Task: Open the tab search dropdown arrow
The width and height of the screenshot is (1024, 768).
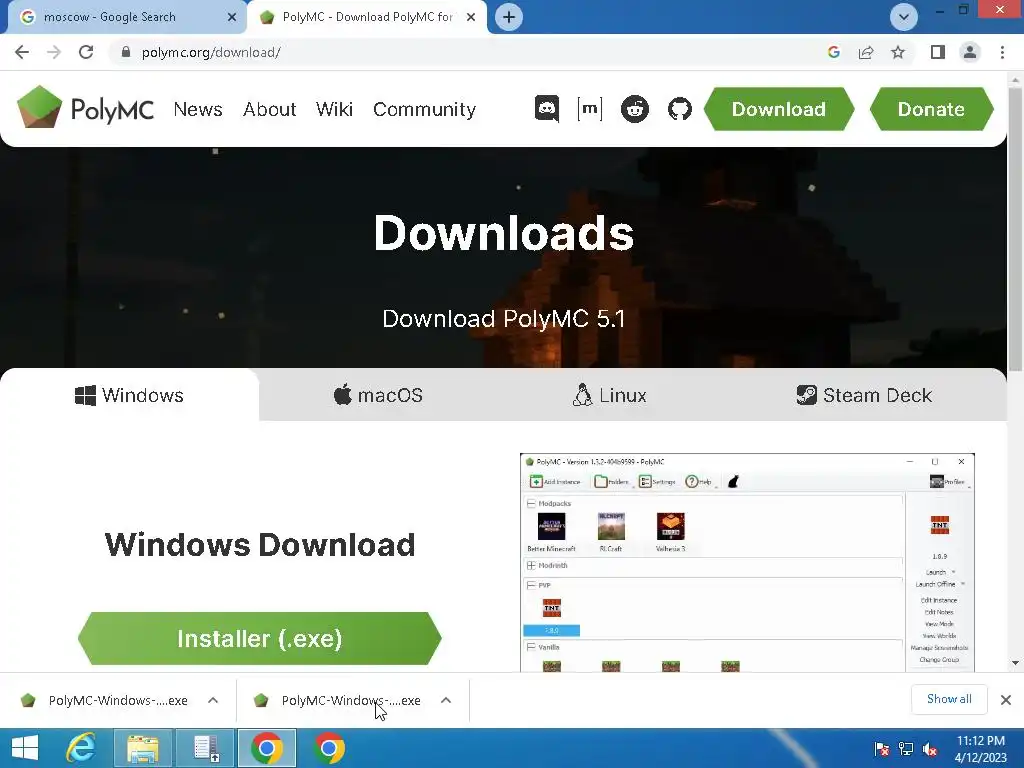Action: point(904,17)
